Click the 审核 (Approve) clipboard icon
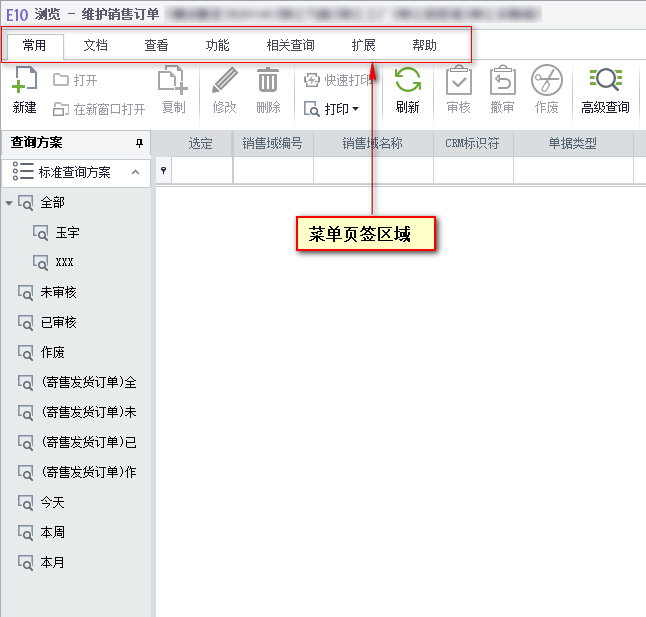 [458, 82]
